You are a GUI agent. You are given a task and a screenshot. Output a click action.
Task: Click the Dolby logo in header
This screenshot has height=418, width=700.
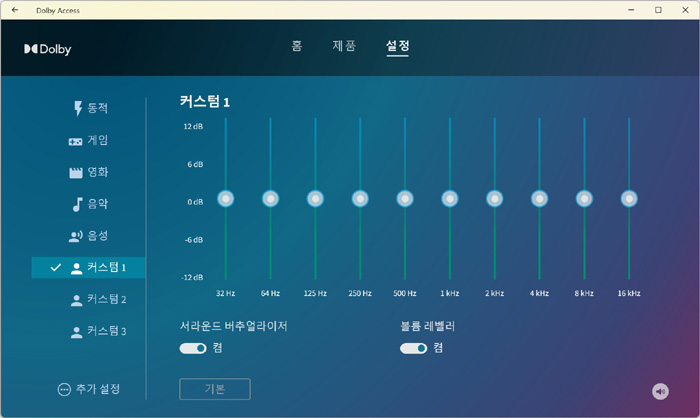point(48,48)
